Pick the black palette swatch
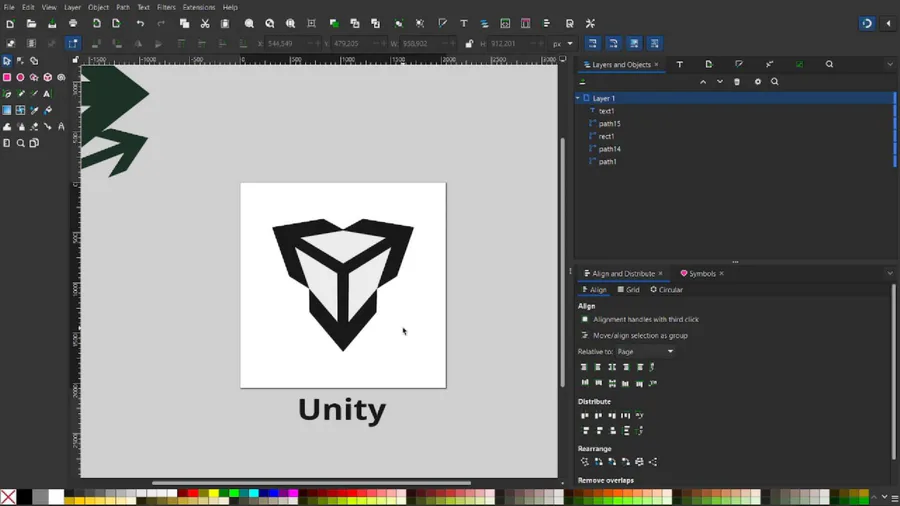The width and height of the screenshot is (900, 506). click(x=24, y=496)
